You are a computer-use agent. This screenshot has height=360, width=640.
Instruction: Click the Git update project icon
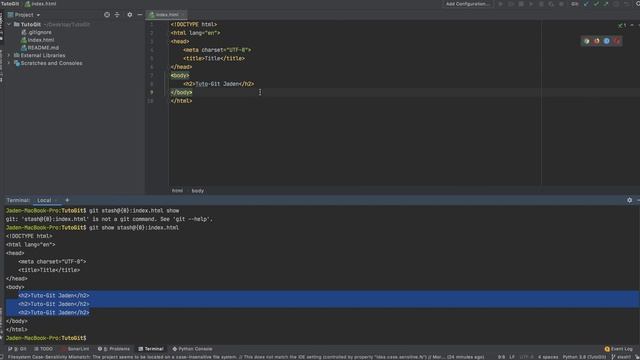[x=587, y=4]
